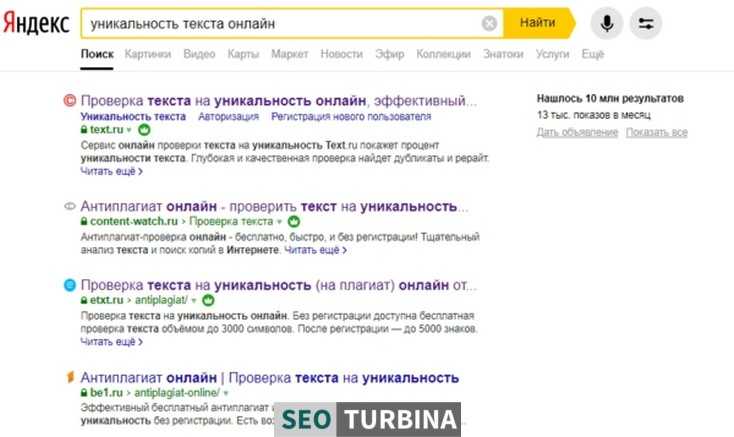Image resolution: width=734 pixels, height=437 pixels.
Task: Click antiplagiat/ breadcrumb after etxt.ru
Action: tap(161, 300)
